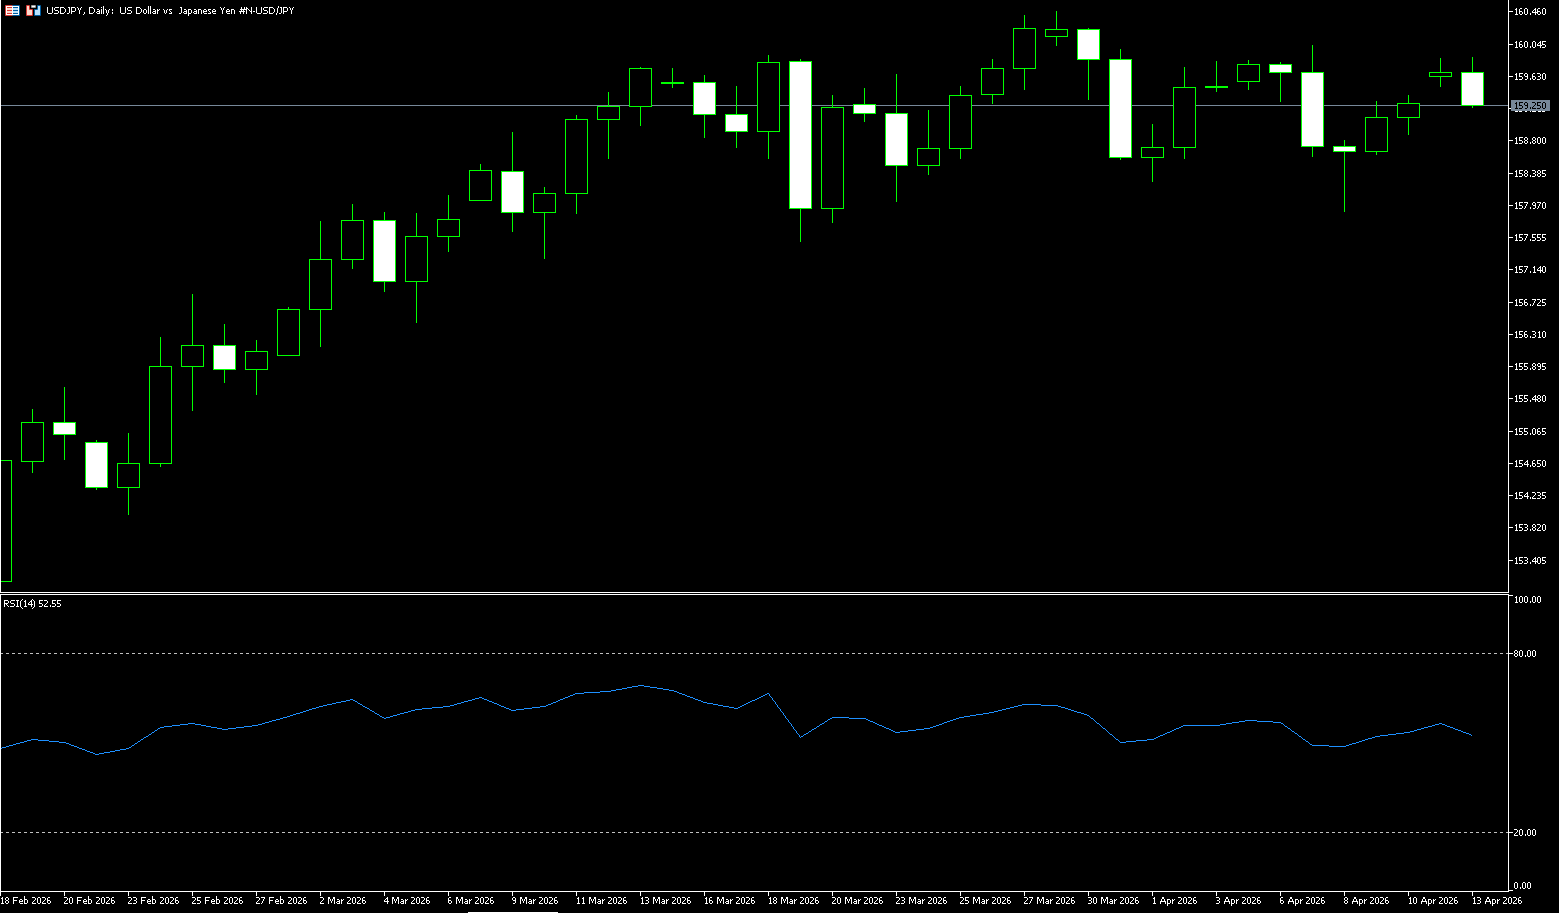Click the 160.460 price scale label
The height and width of the screenshot is (913, 1559).
coord(1530,12)
